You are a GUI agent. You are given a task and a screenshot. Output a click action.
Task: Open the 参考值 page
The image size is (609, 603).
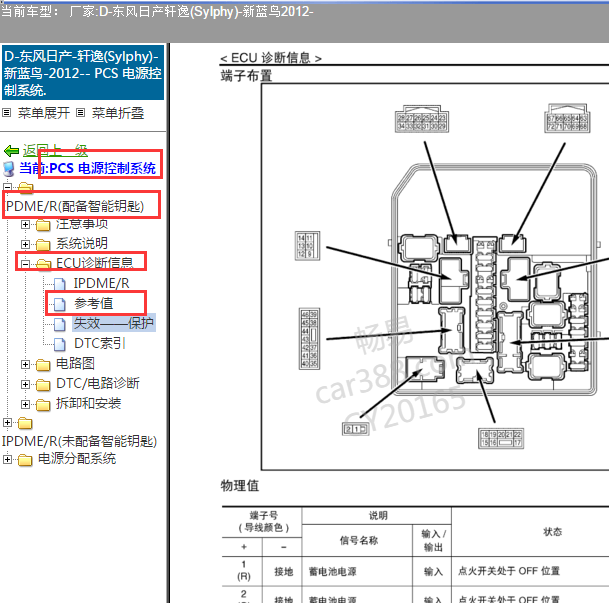94,304
